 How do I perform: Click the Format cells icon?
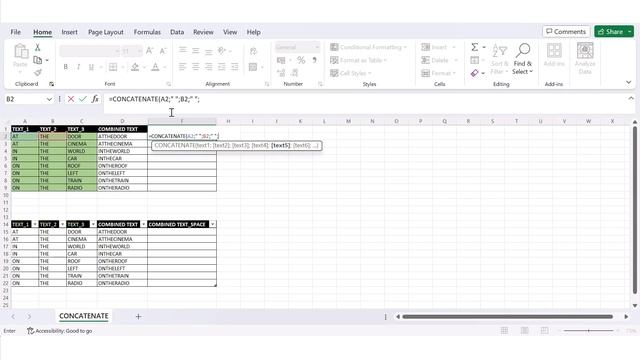pyautogui.click(x=425, y=73)
